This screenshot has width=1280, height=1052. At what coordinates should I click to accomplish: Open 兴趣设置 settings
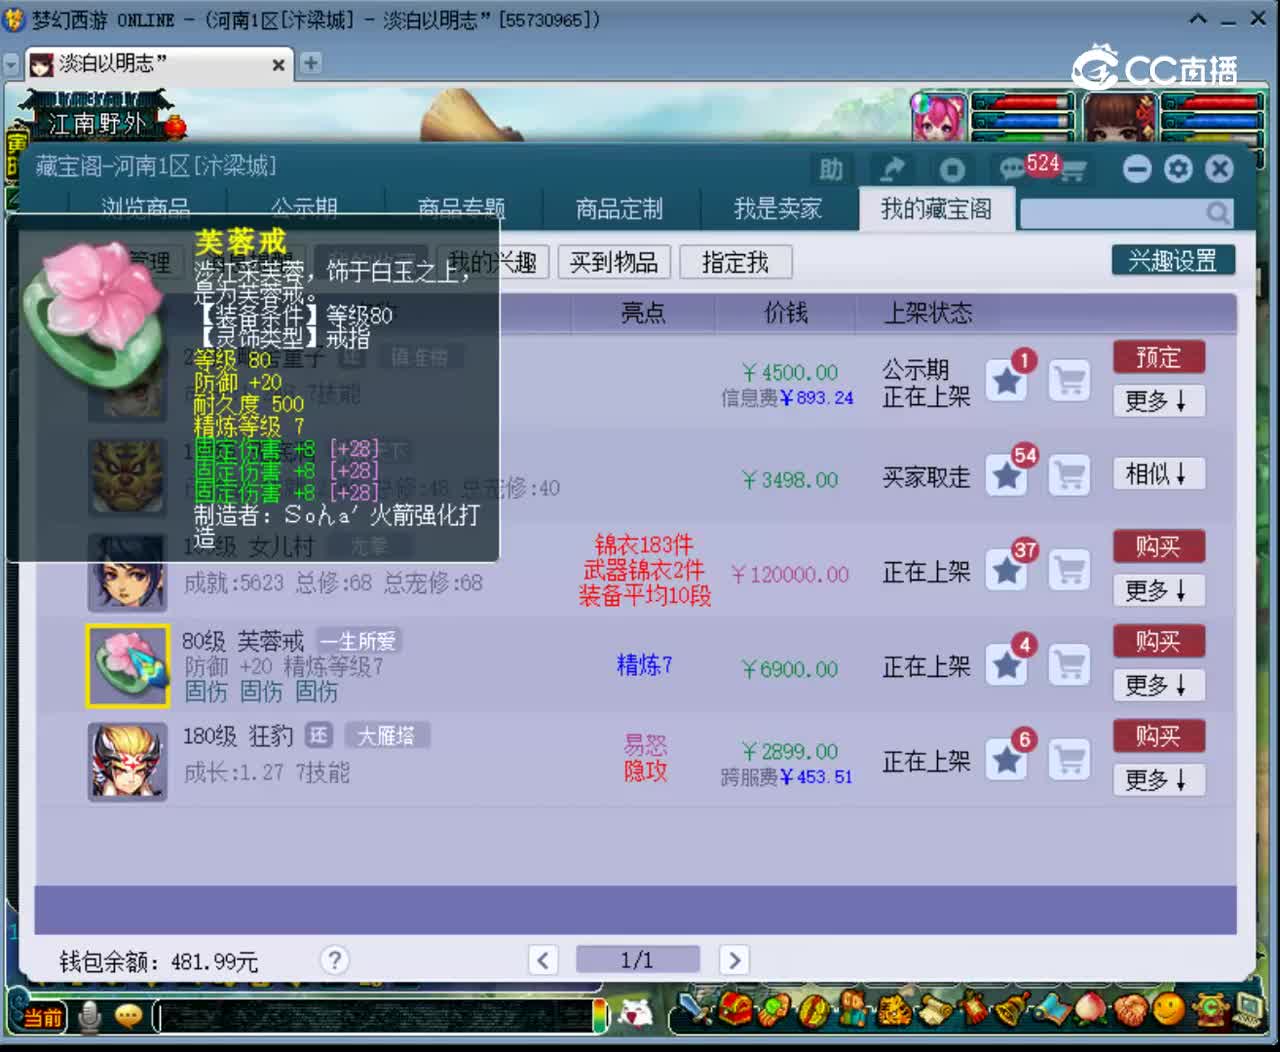(x=1173, y=261)
